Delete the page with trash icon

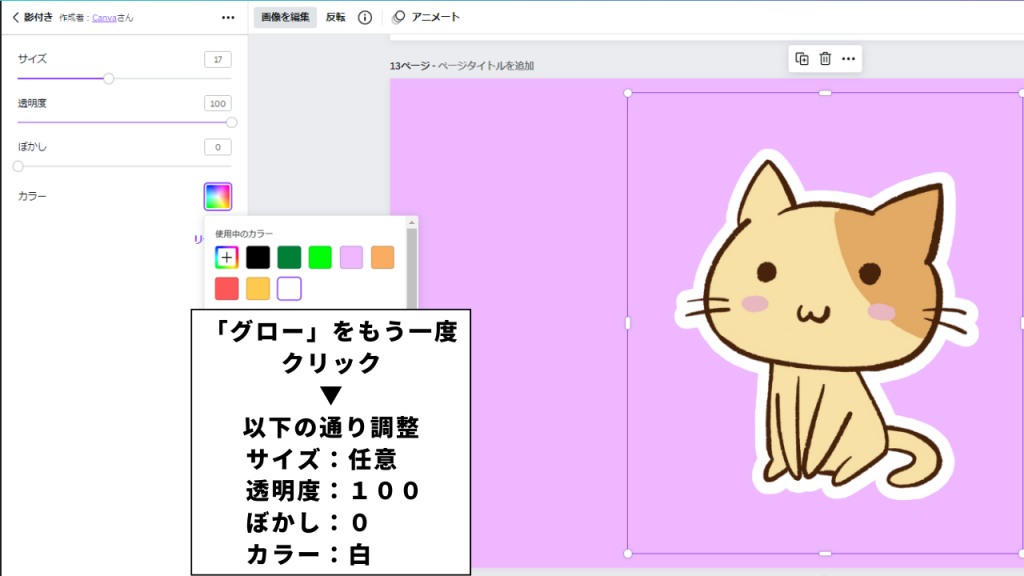825,59
